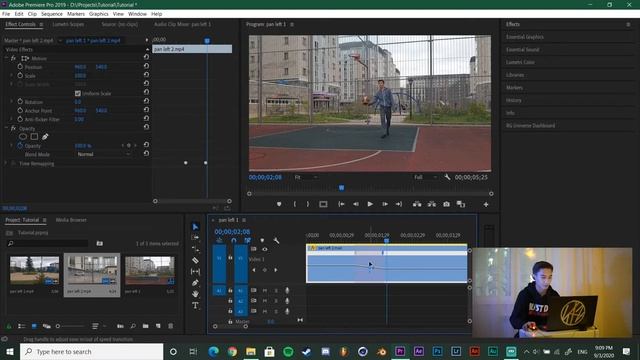Select the Razor tool

coord(196,260)
